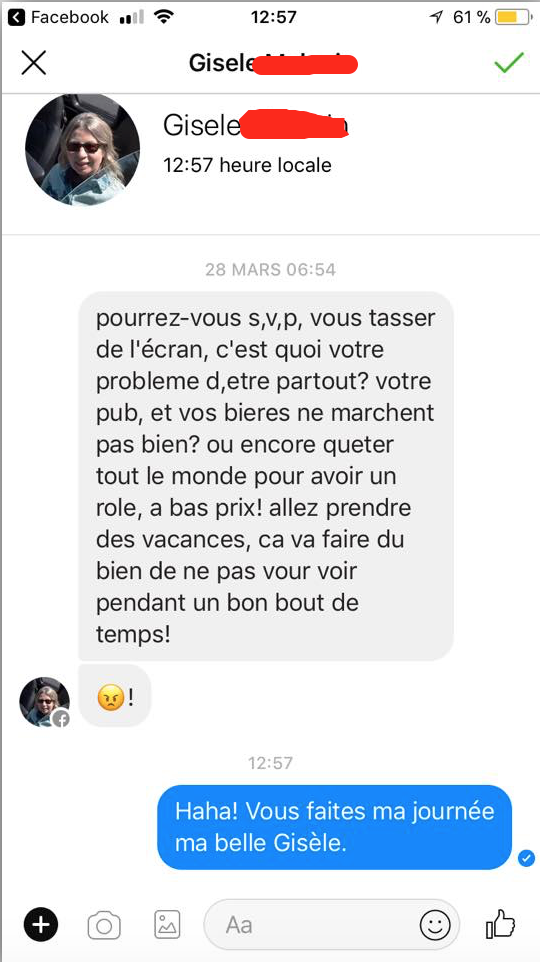Tap the green checkmark icon
Screen dimensions: 540x962
point(509,62)
